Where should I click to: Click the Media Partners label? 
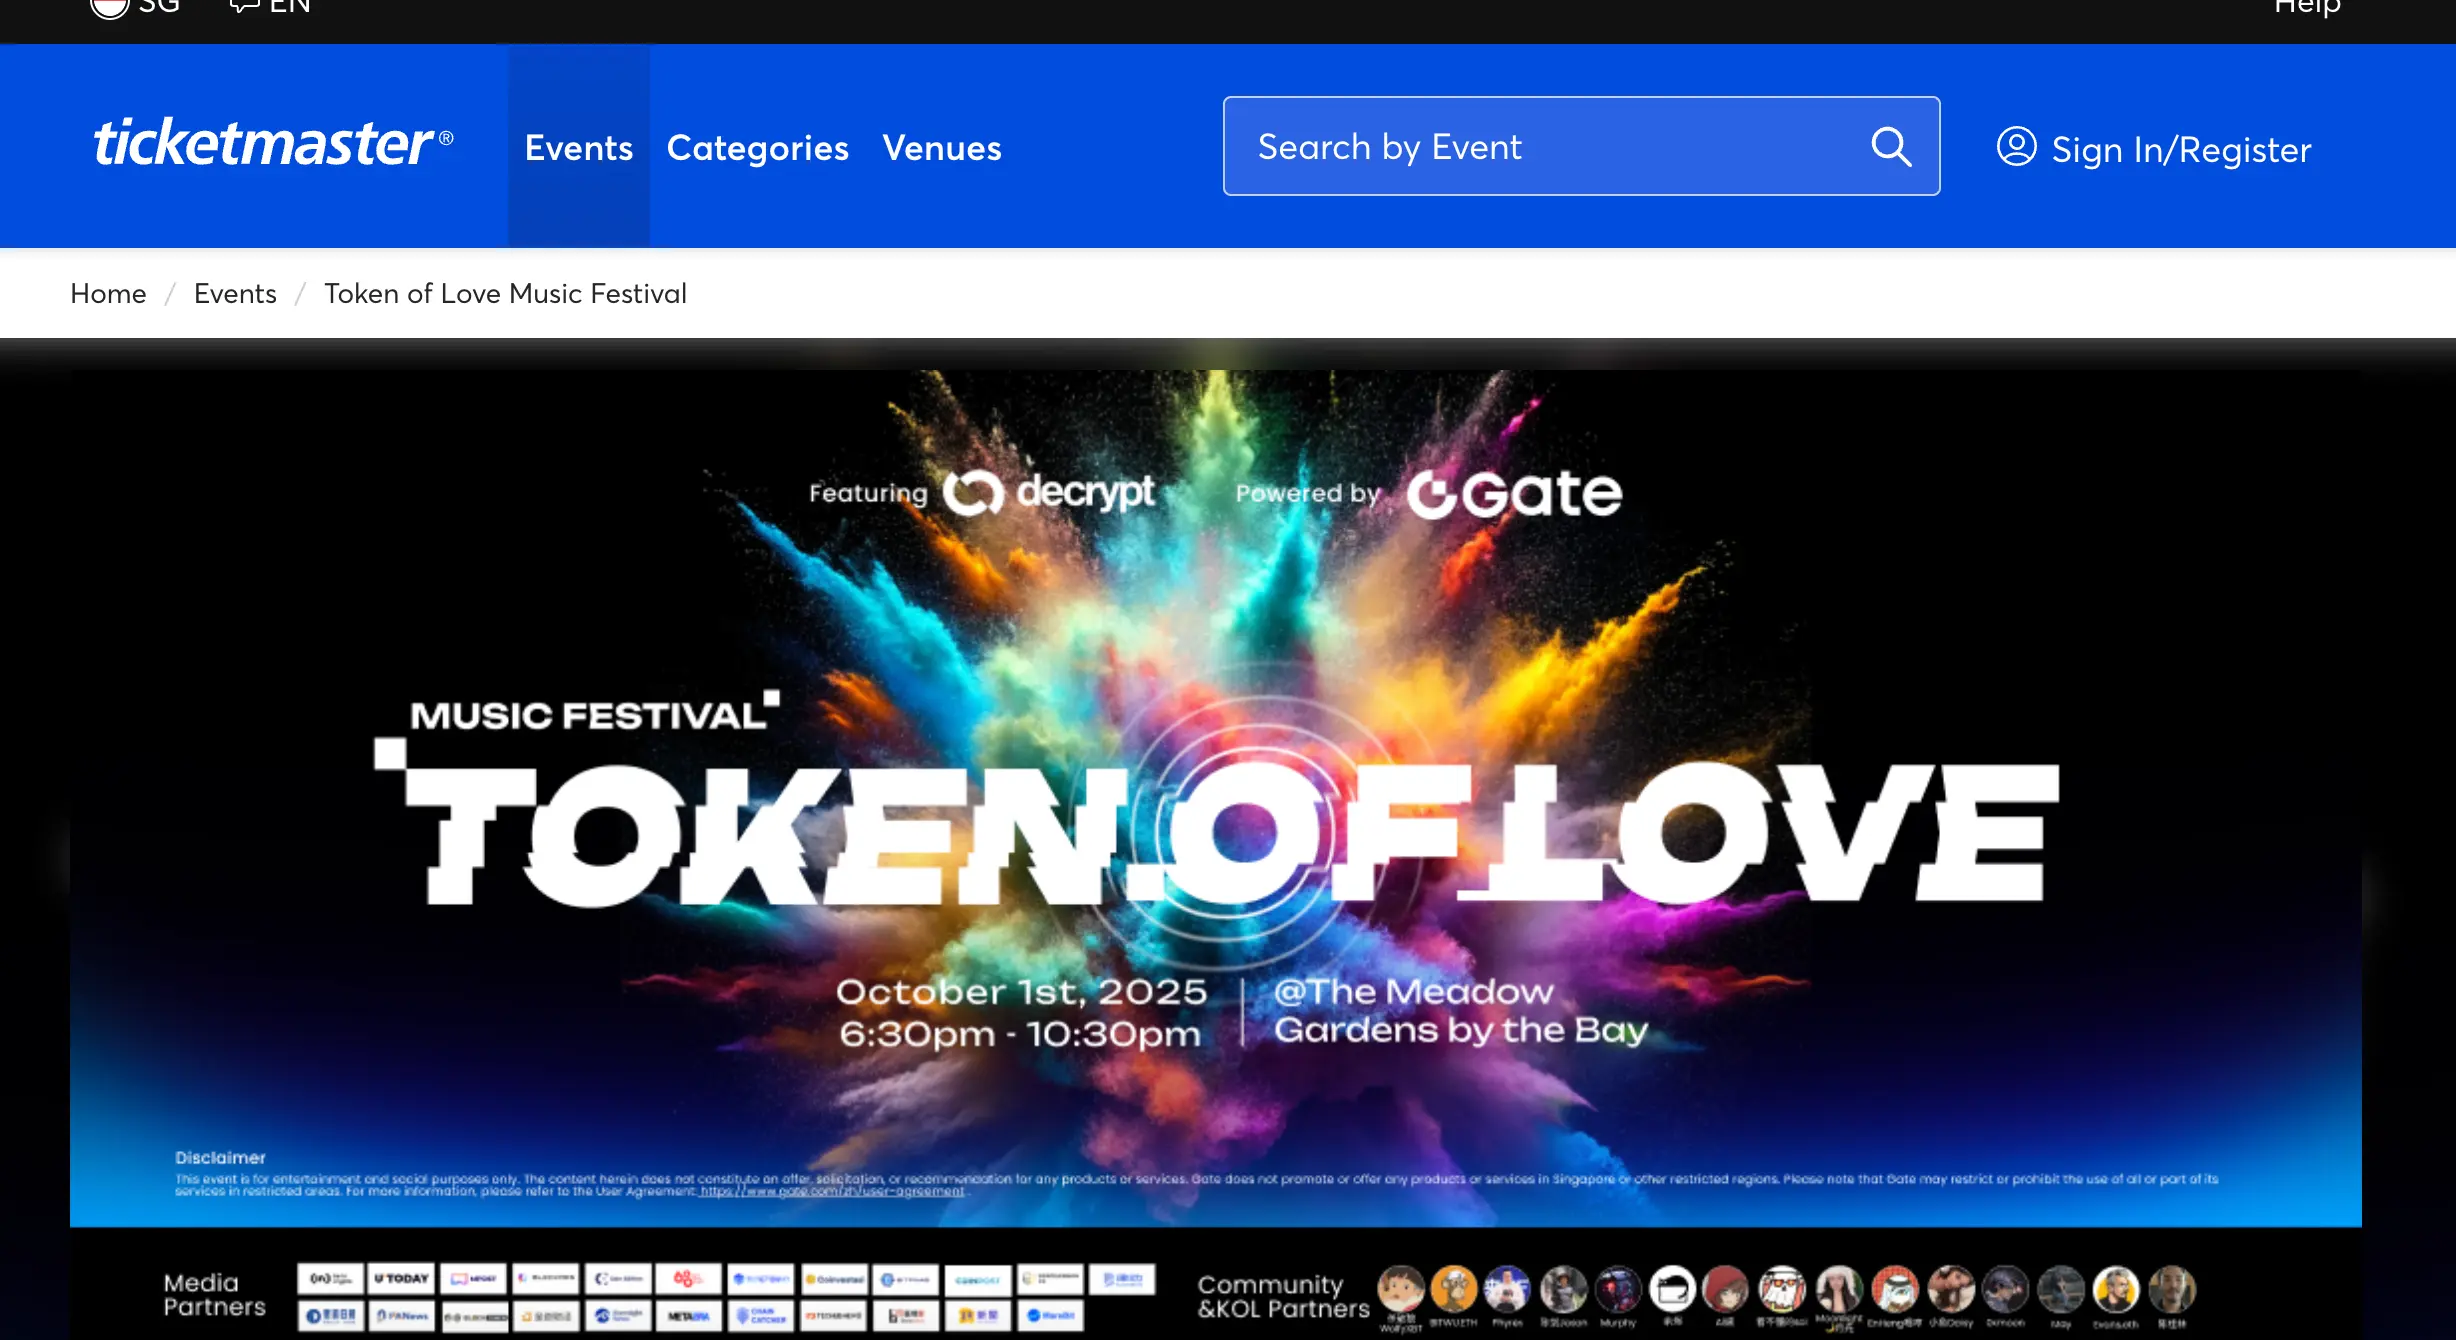[x=214, y=1295]
